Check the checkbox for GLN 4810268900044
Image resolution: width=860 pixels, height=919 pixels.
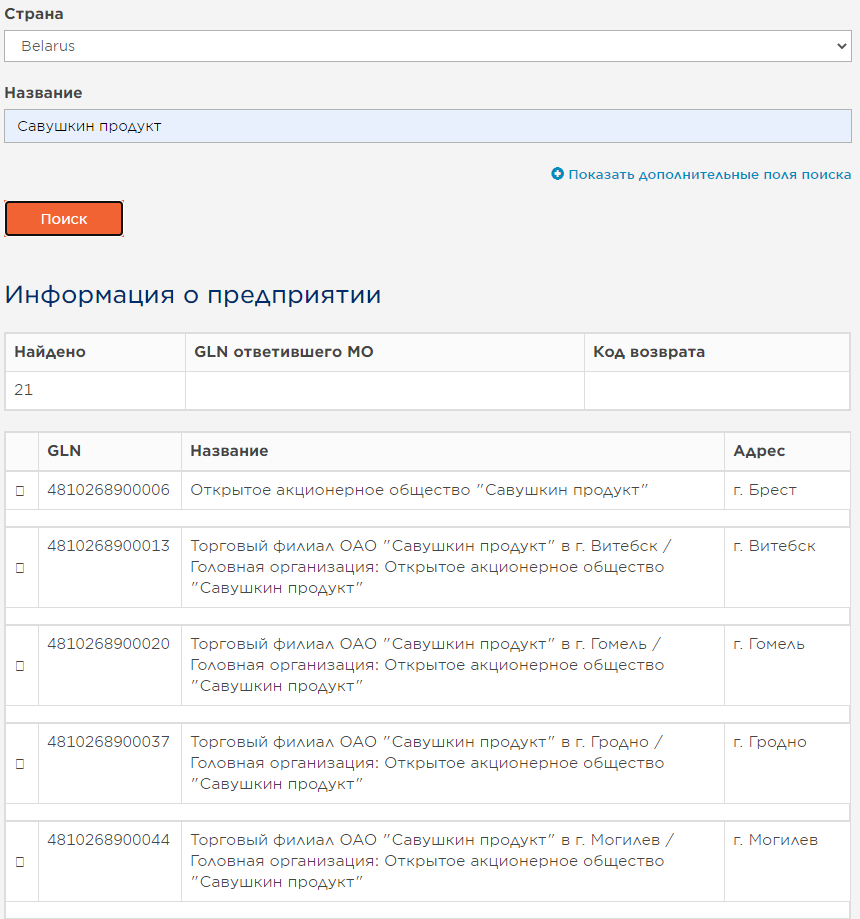[x=21, y=861]
